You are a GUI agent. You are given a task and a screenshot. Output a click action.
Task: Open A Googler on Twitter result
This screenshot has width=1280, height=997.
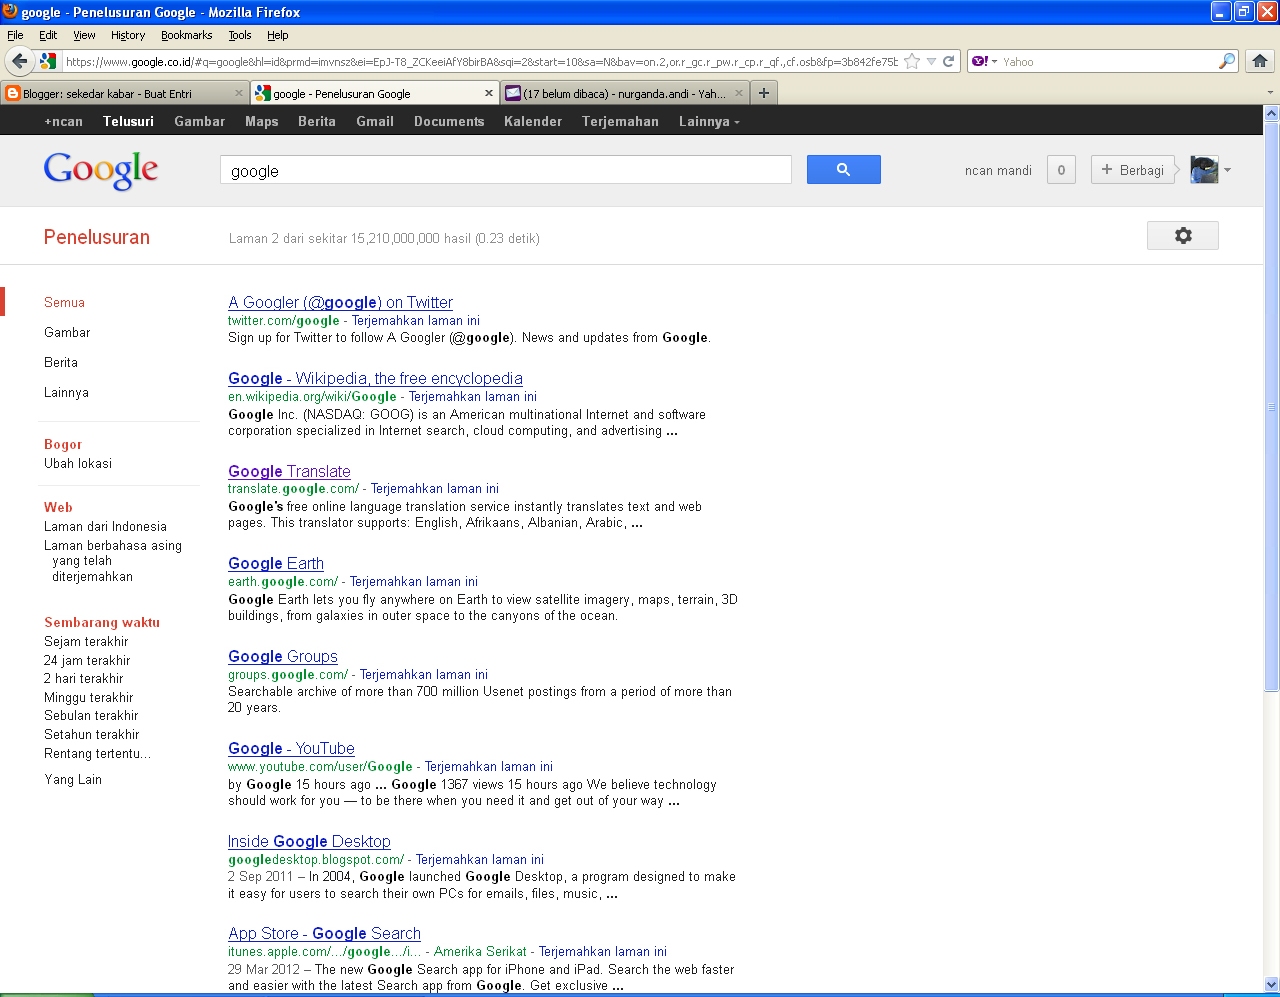coord(340,302)
